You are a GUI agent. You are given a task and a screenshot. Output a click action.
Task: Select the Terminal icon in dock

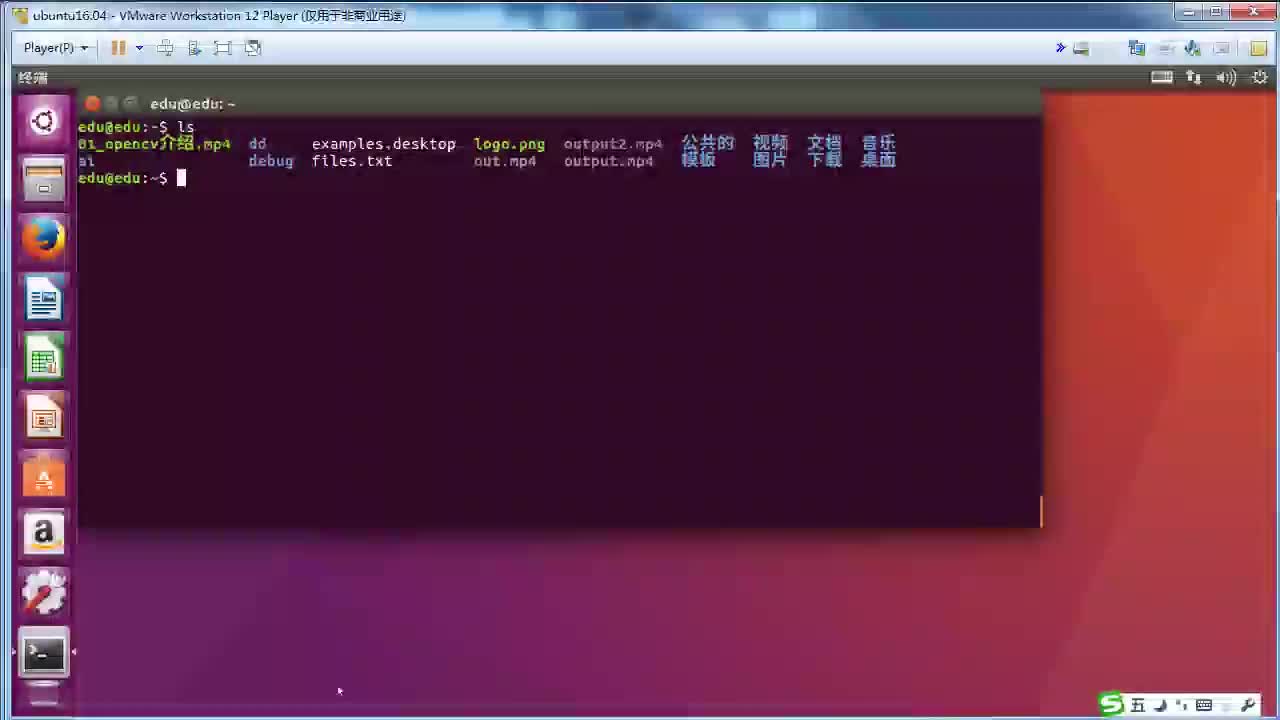[x=43, y=654]
